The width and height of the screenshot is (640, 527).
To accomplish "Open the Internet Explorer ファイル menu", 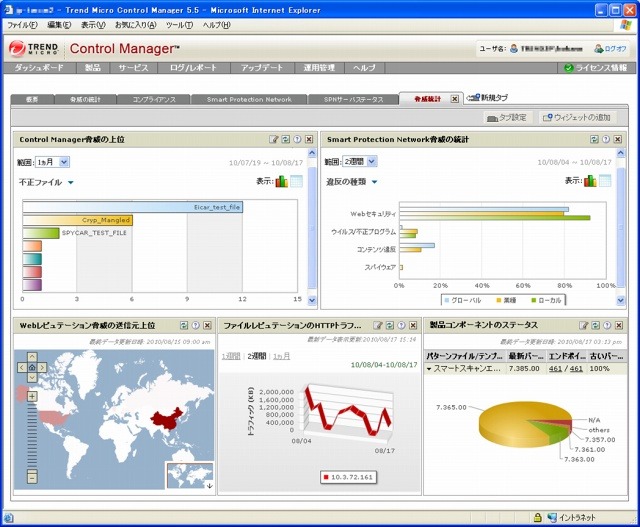I will (22, 25).
